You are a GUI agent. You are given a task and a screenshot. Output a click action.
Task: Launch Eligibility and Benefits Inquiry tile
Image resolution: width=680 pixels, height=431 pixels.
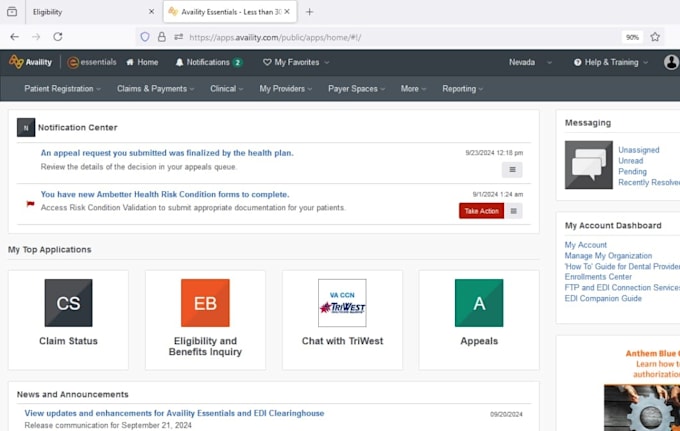click(205, 320)
